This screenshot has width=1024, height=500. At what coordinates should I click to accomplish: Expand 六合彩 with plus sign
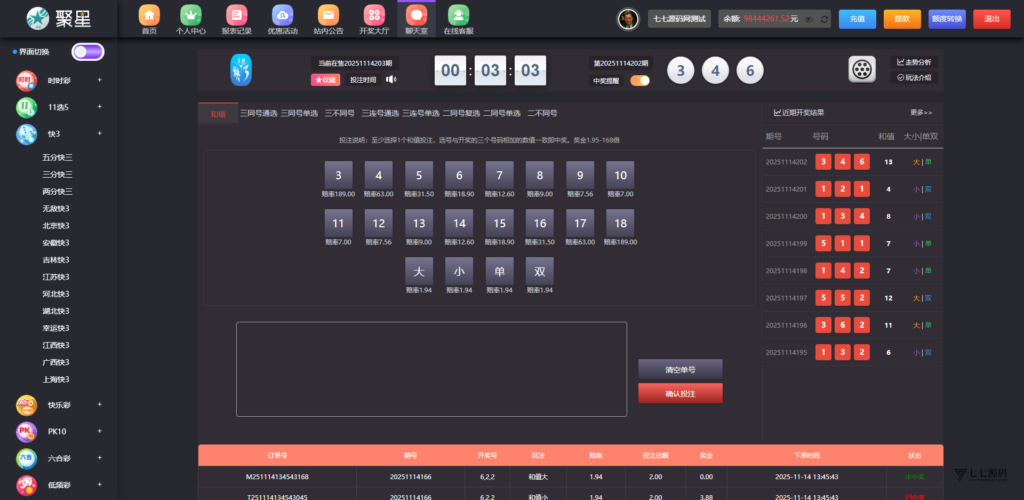pyautogui.click(x=100, y=458)
